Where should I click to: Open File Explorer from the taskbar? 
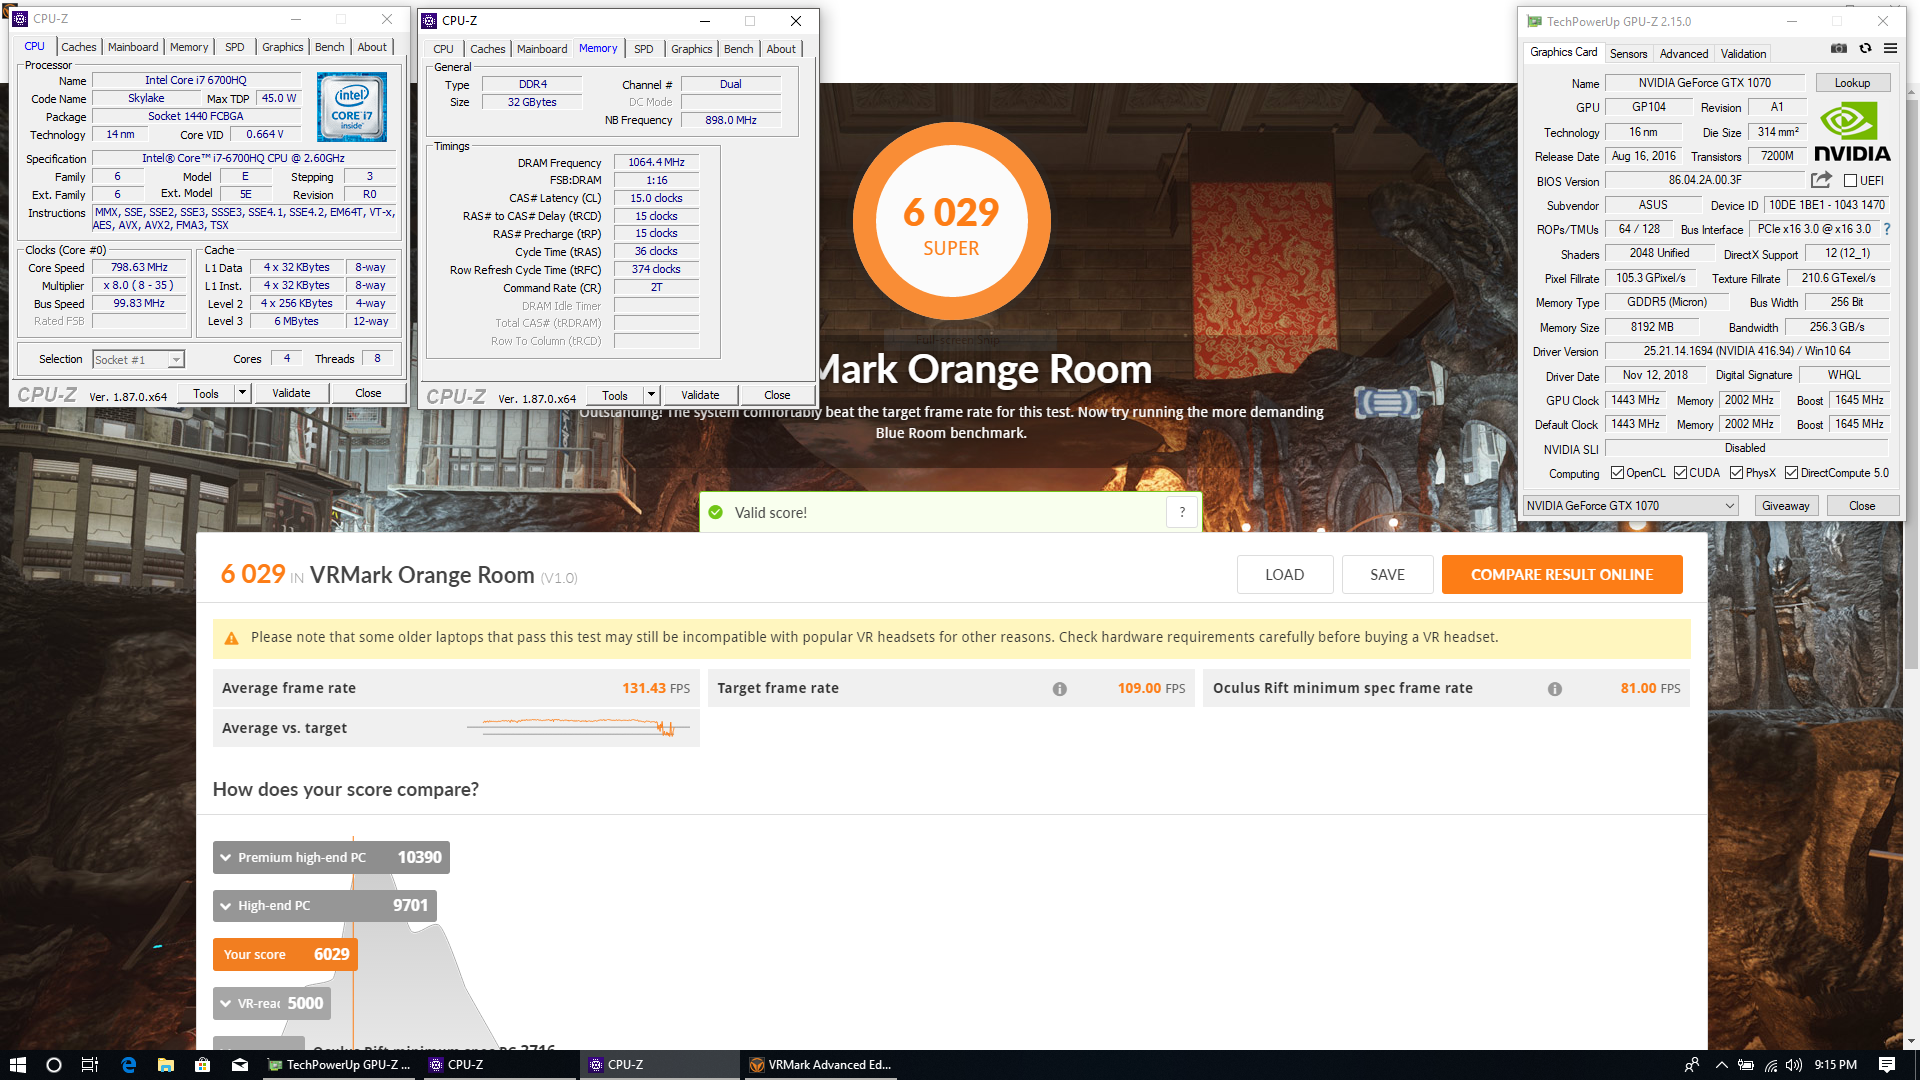click(165, 1065)
